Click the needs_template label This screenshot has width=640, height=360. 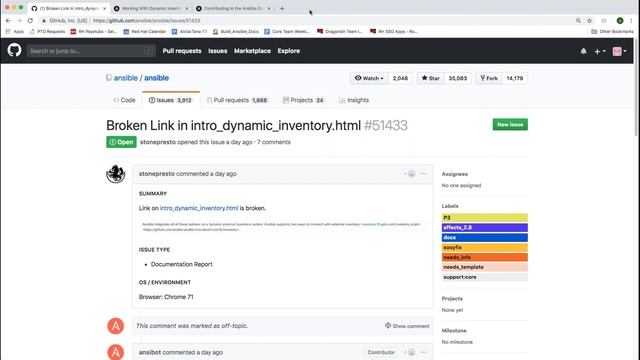coord(484,267)
